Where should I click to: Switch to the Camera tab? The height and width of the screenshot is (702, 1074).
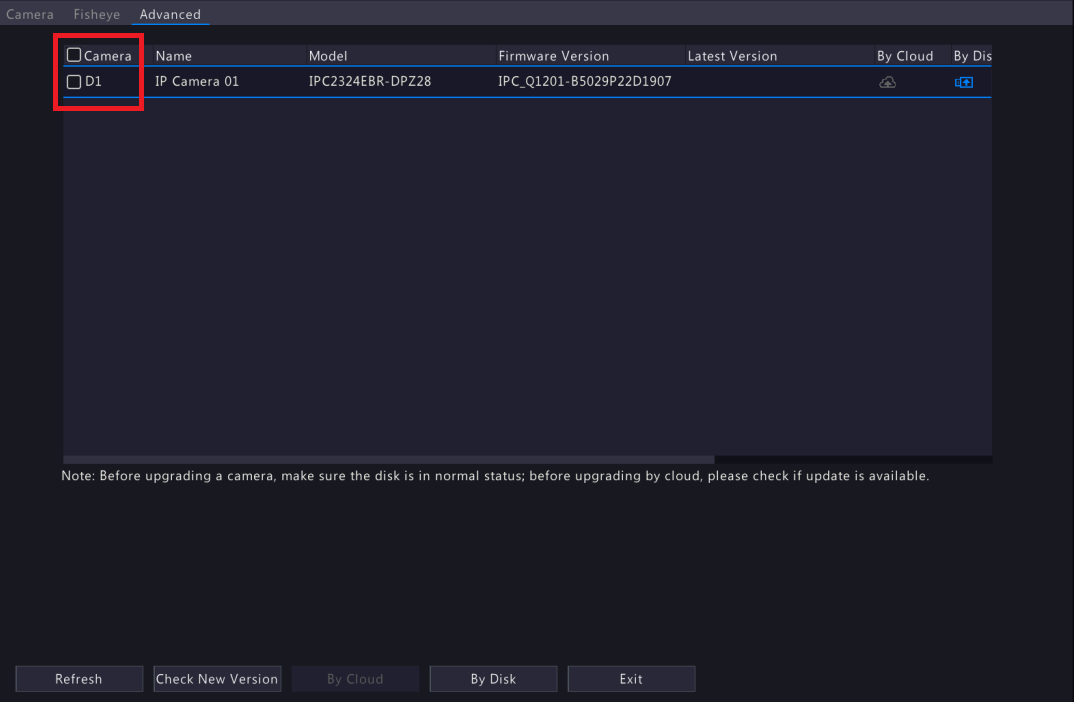pyautogui.click(x=30, y=15)
